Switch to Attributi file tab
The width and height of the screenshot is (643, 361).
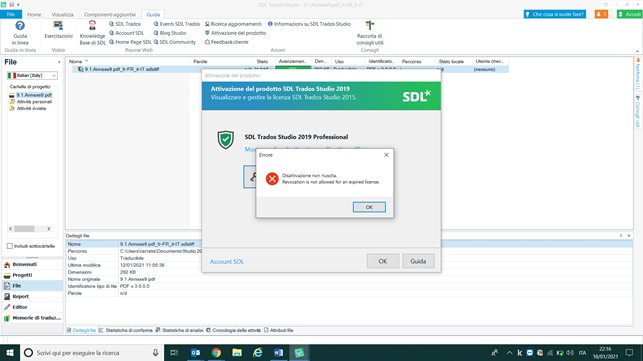278,330
